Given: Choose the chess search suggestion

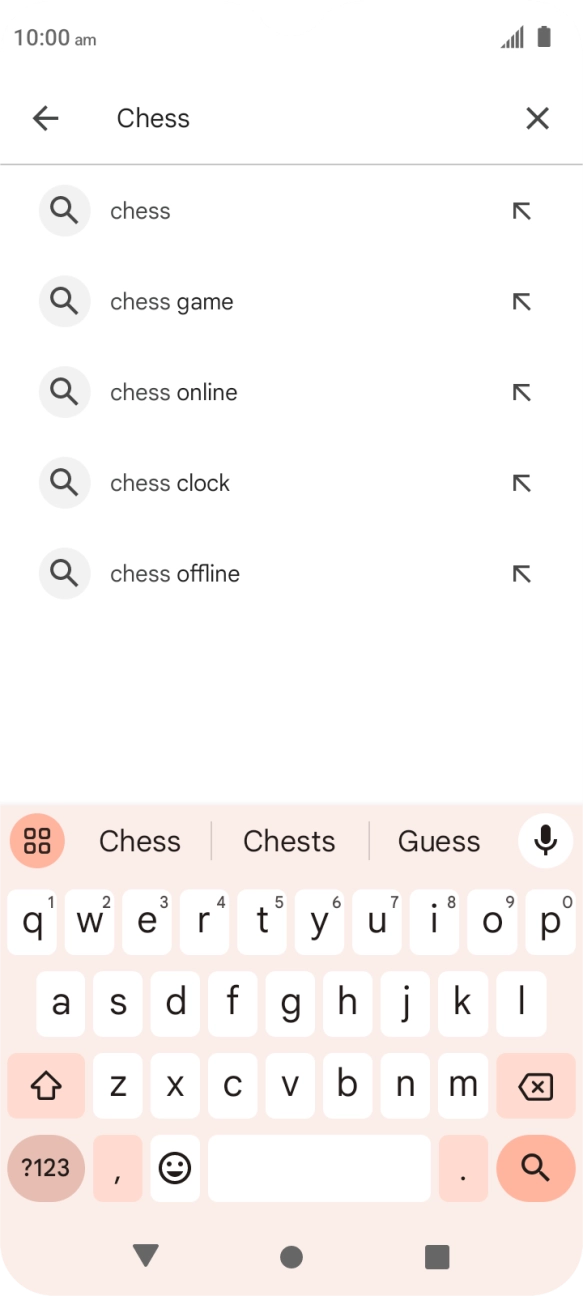Looking at the screenshot, I should (140, 211).
